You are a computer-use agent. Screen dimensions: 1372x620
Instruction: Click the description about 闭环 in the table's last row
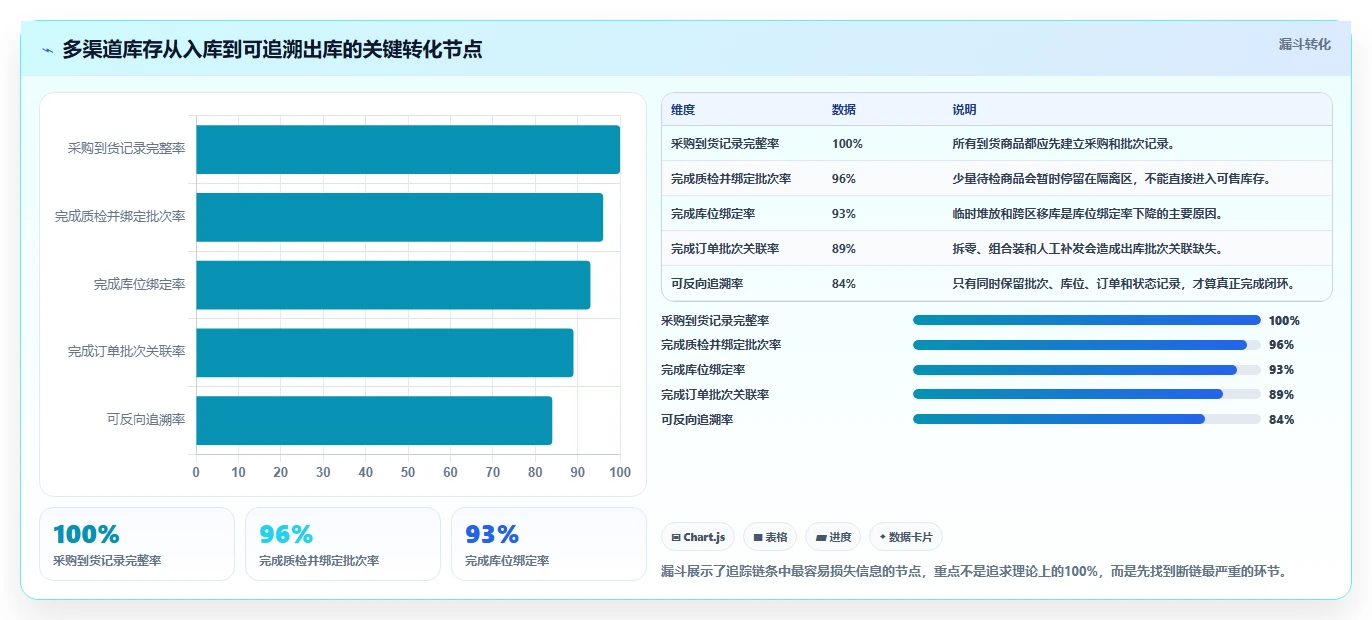click(1125, 284)
